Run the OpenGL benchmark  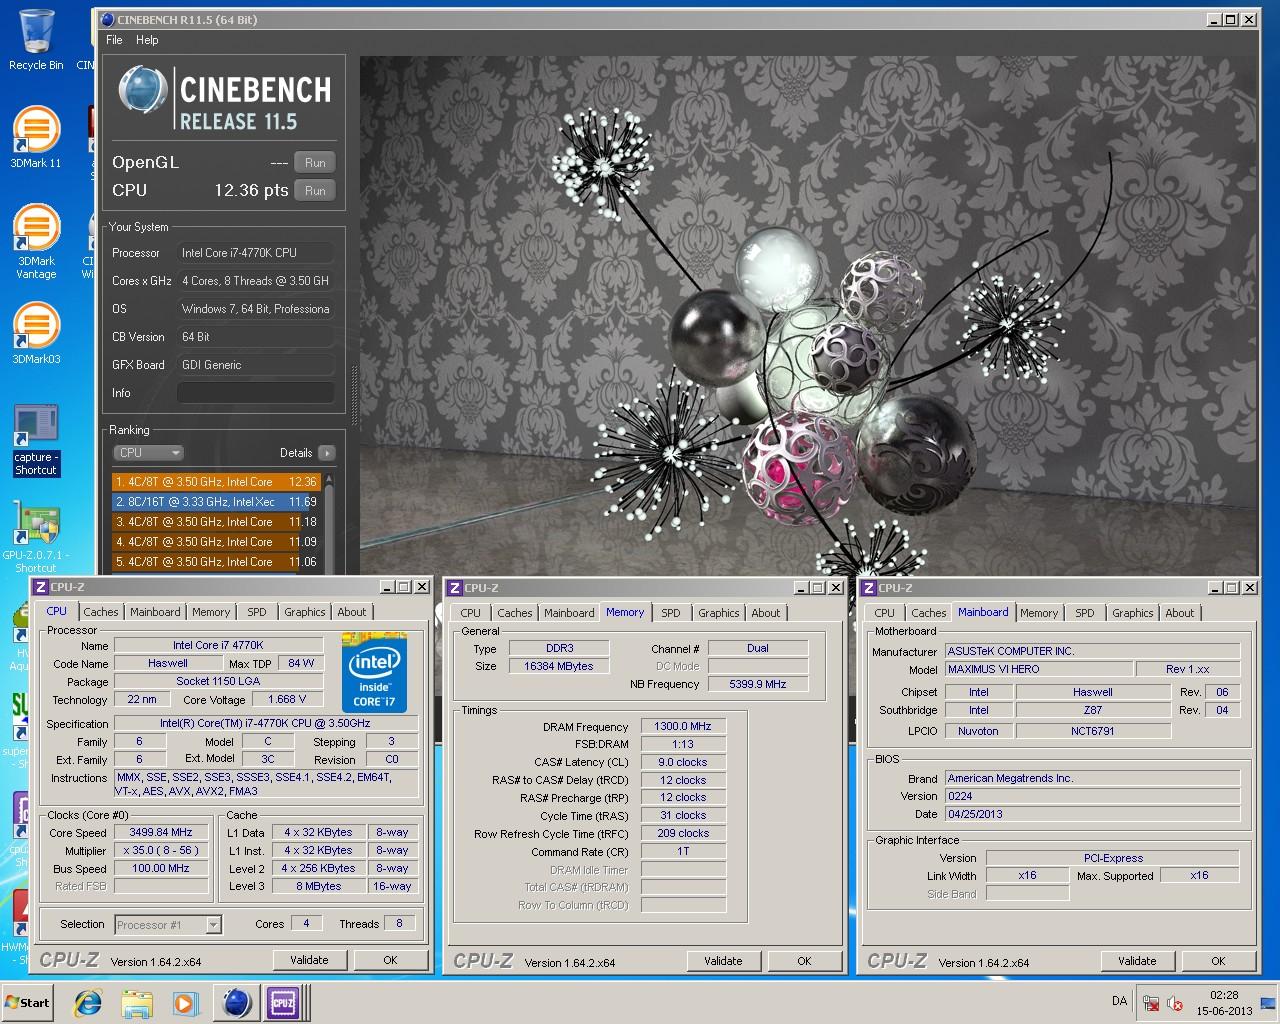click(x=315, y=163)
